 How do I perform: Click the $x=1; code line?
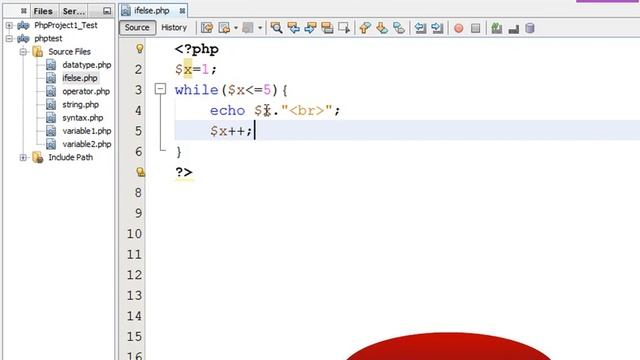[x=196, y=69]
